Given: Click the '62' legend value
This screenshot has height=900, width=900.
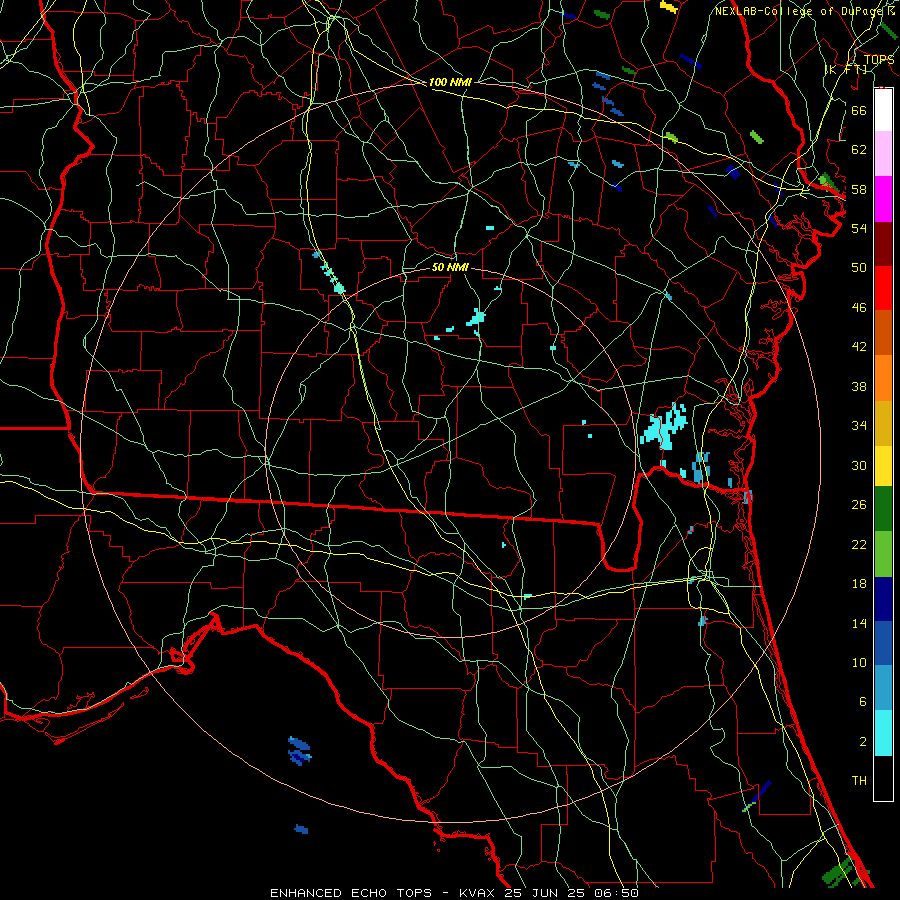Looking at the screenshot, I should pos(859,150).
